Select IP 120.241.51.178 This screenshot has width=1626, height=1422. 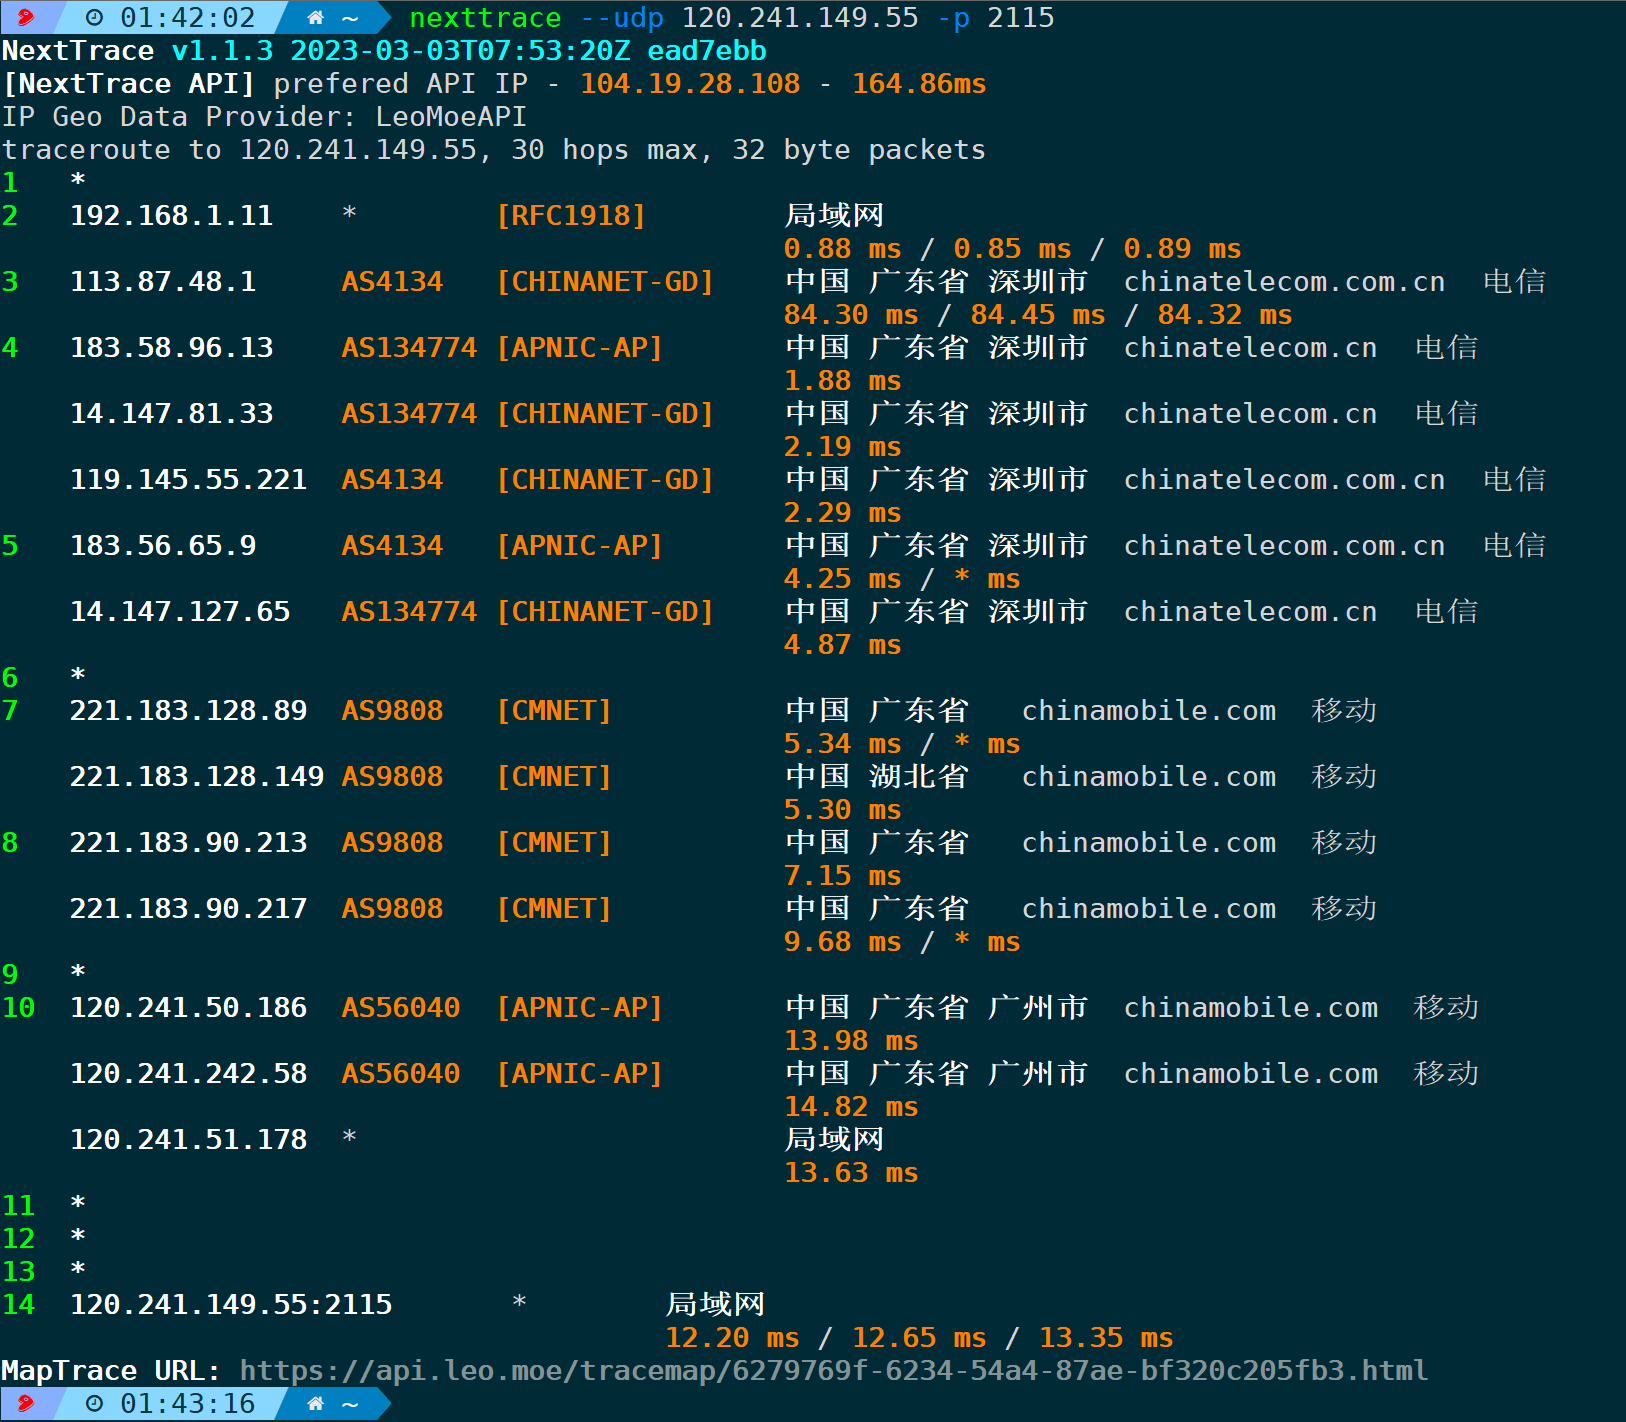(188, 1140)
